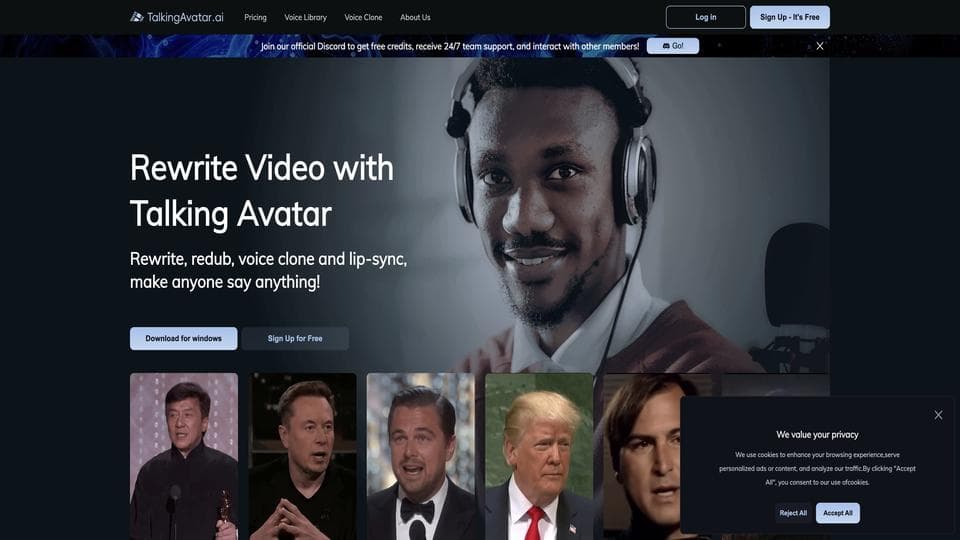Click the Discord Go! button
Screen dimensions: 960x540
tap(673, 46)
